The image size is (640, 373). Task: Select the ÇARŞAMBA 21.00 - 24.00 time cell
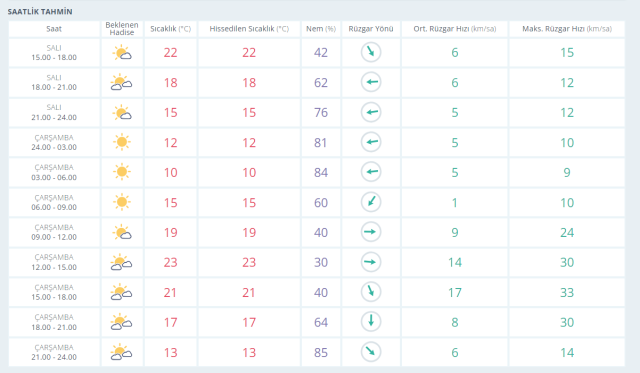pyautogui.click(x=54, y=352)
